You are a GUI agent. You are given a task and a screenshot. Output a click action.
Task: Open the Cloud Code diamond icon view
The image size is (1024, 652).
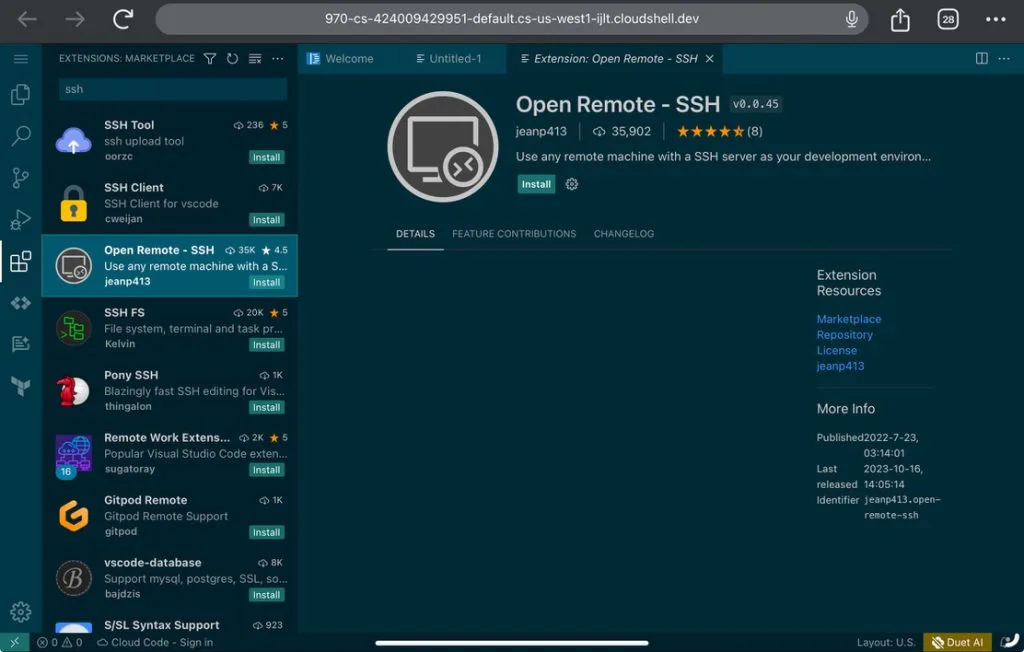tap(20, 303)
